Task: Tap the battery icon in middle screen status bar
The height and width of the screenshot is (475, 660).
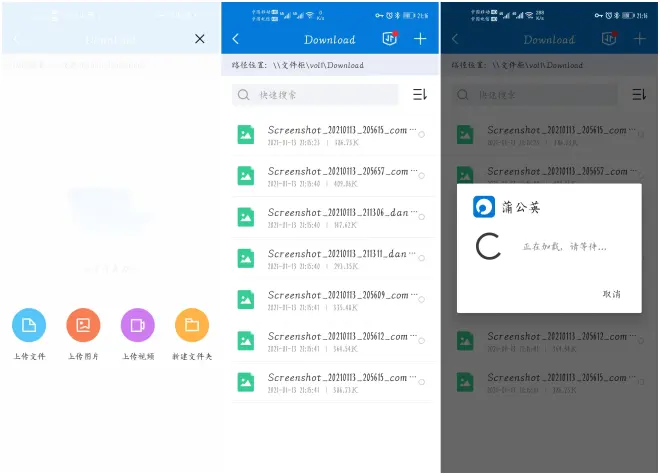Action: 409,16
